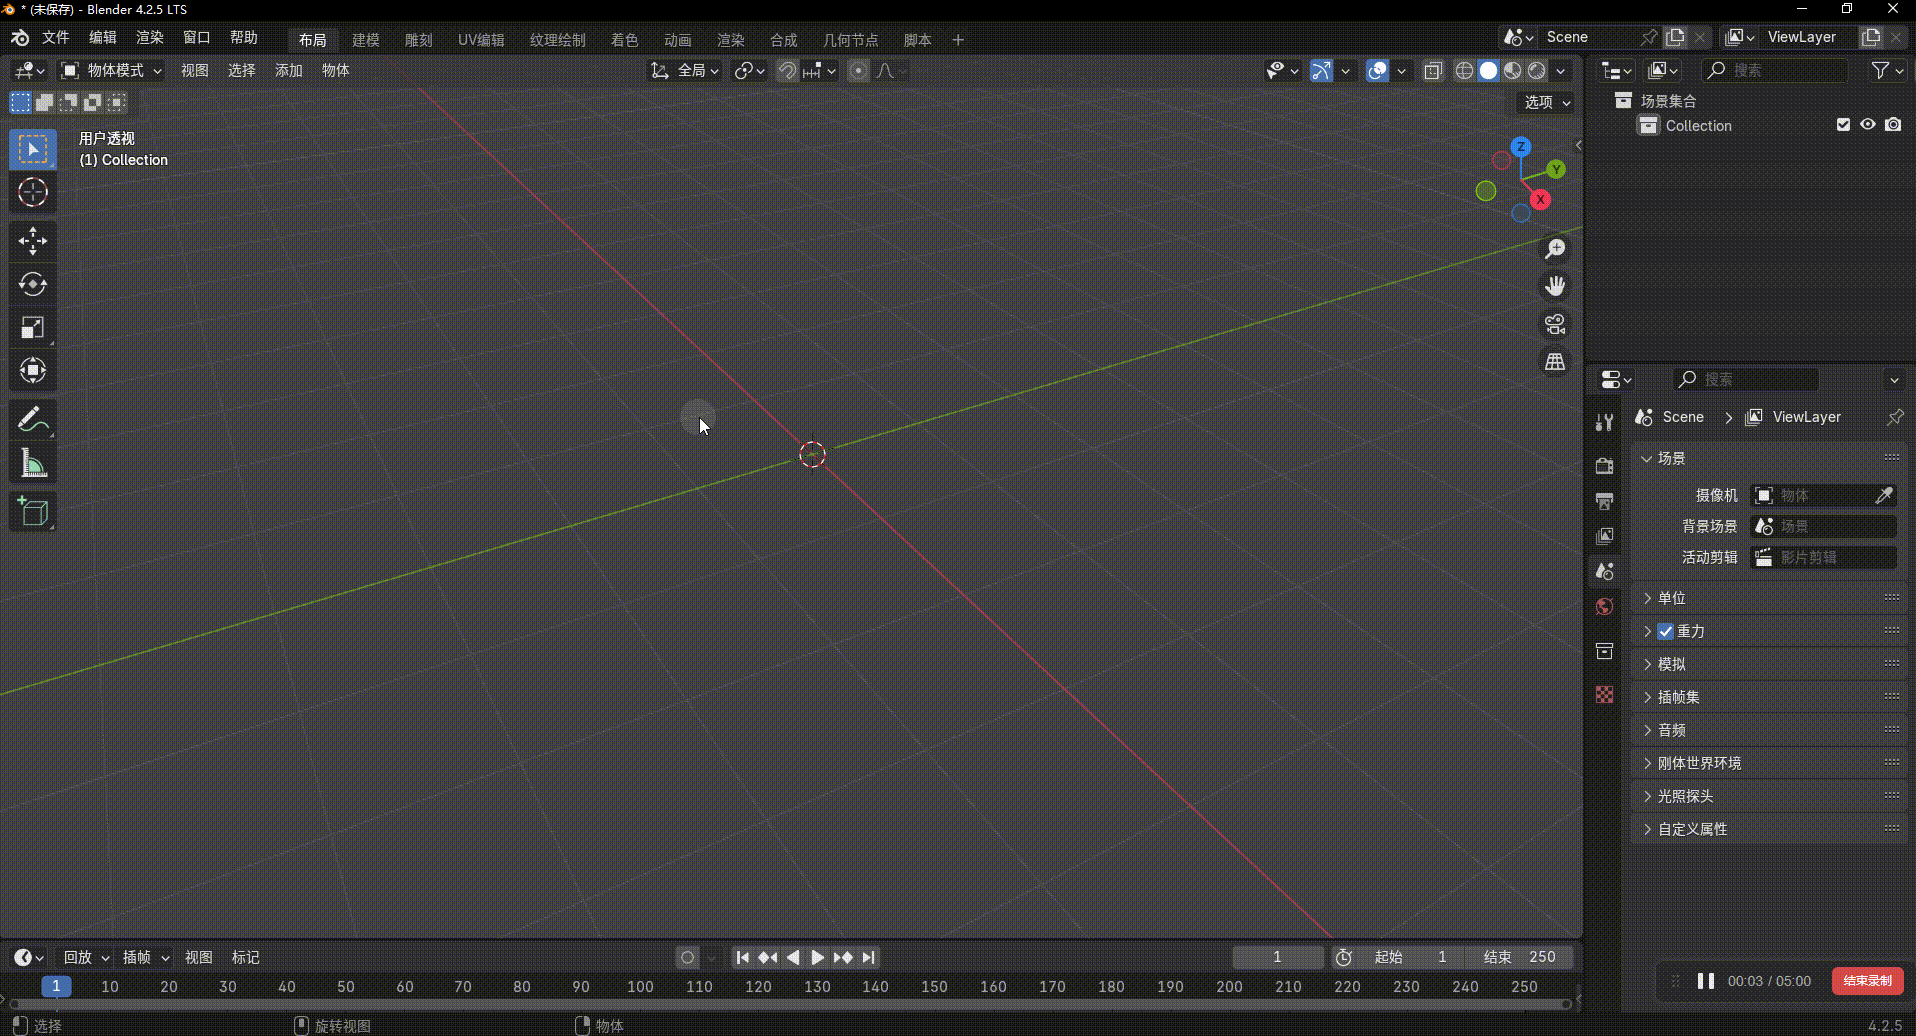Image resolution: width=1916 pixels, height=1036 pixels.
Task: Select the Scale tool
Action: [32, 328]
